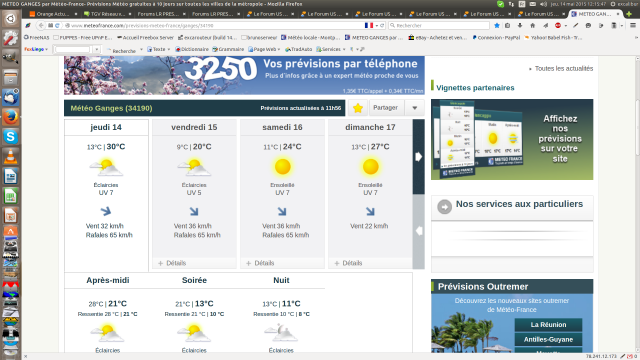Open LibreOffice Calc from the dock

[x=10, y=196]
